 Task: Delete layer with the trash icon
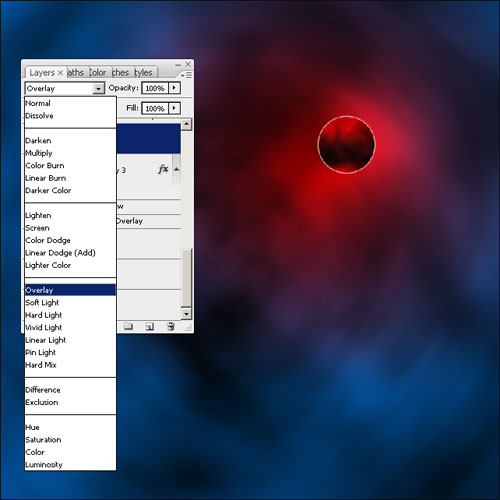[171, 326]
